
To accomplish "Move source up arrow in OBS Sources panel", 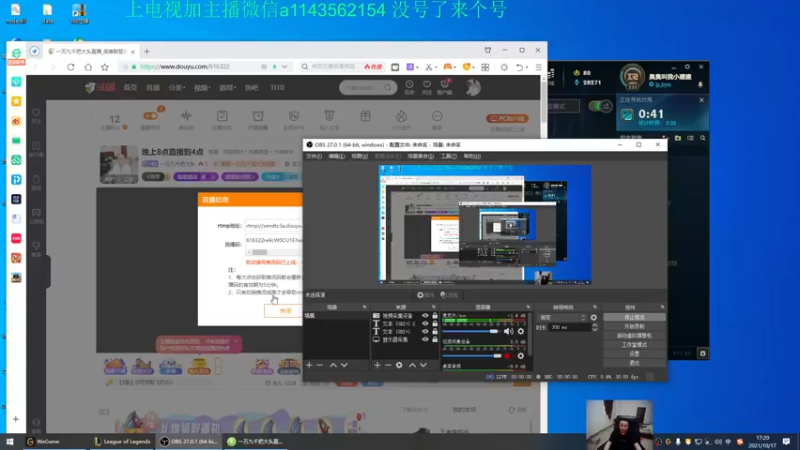I will [x=412, y=365].
